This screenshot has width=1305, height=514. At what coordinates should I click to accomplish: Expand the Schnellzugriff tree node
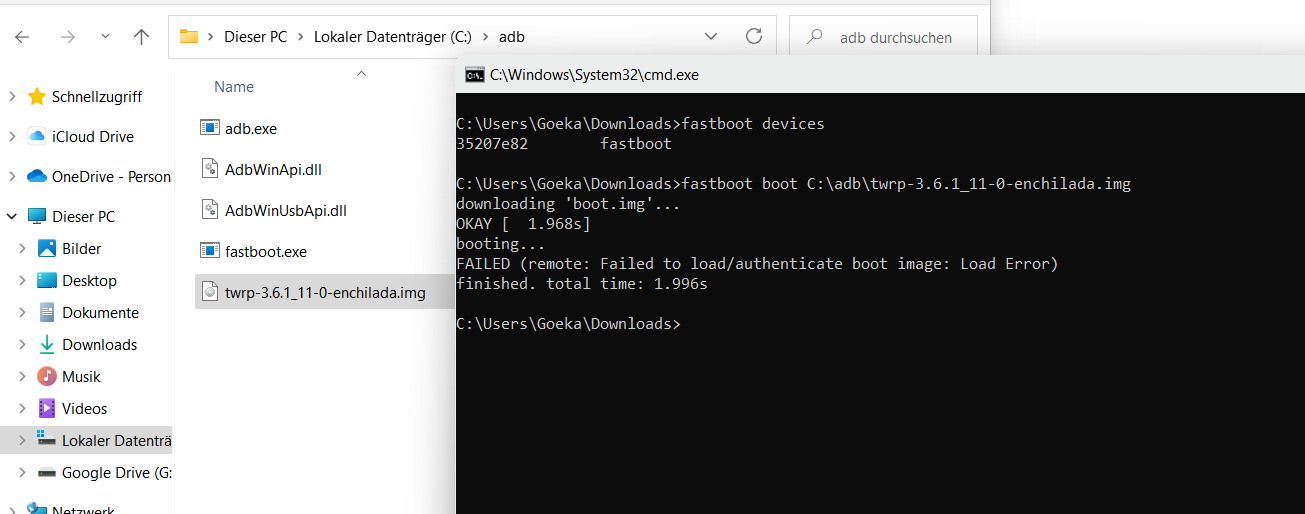11,97
